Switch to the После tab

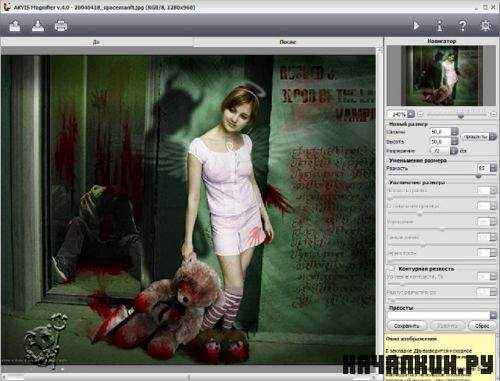(288, 42)
